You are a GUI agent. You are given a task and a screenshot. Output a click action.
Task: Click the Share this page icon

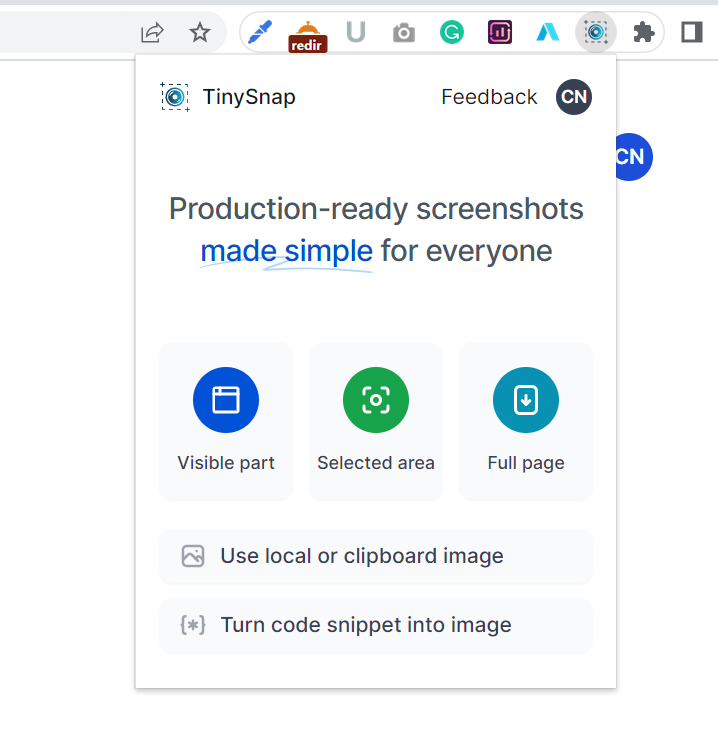(152, 33)
